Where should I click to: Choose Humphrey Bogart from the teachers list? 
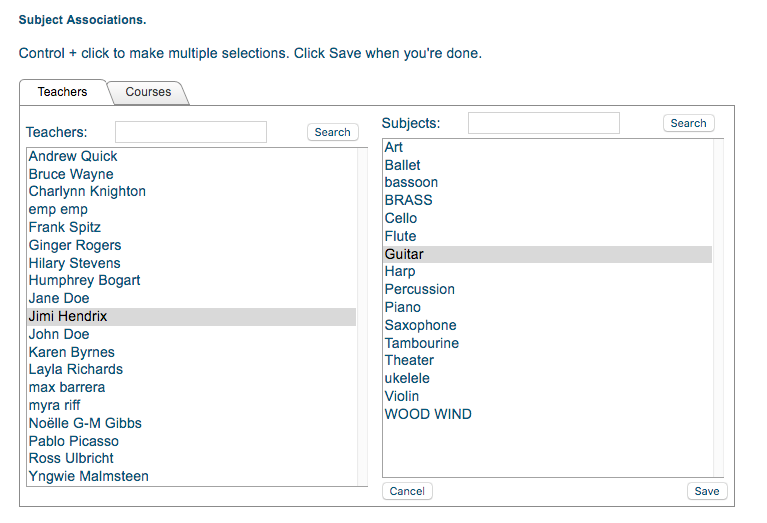point(84,281)
